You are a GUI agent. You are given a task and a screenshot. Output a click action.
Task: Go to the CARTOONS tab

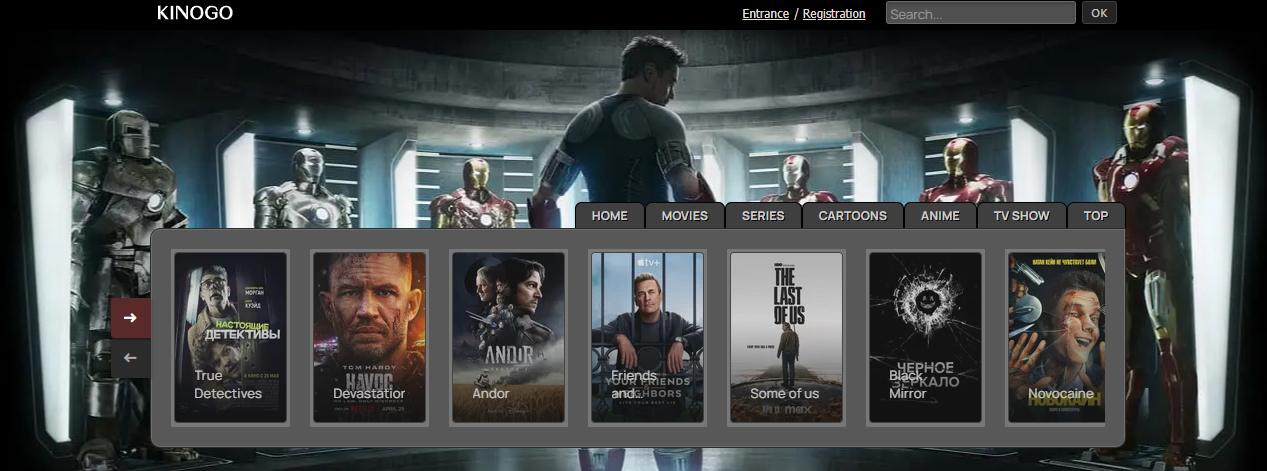click(x=853, y=216)
